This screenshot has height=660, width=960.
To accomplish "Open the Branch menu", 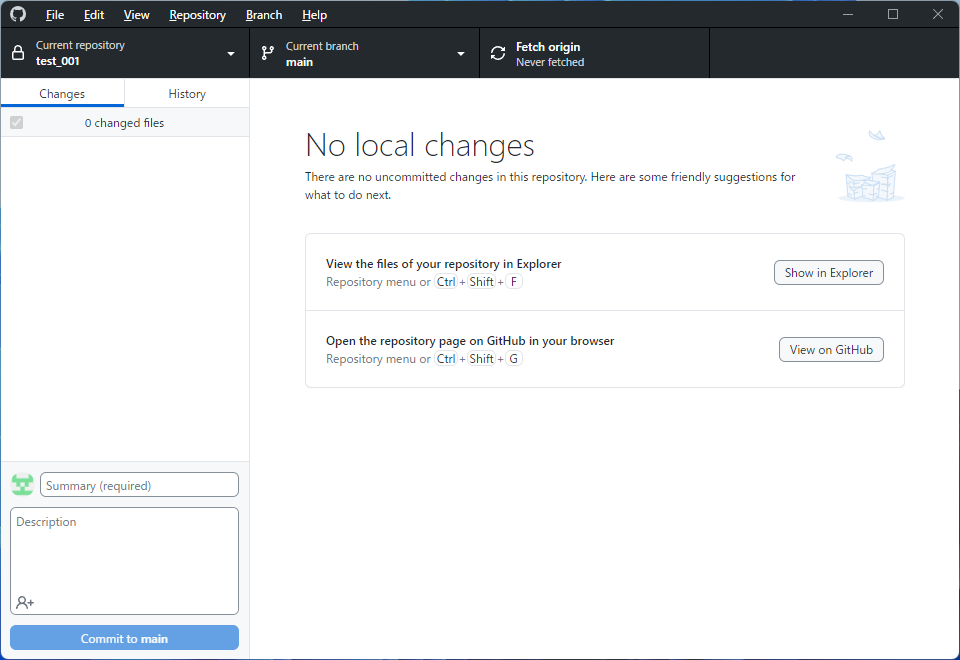I will point(264,15).
